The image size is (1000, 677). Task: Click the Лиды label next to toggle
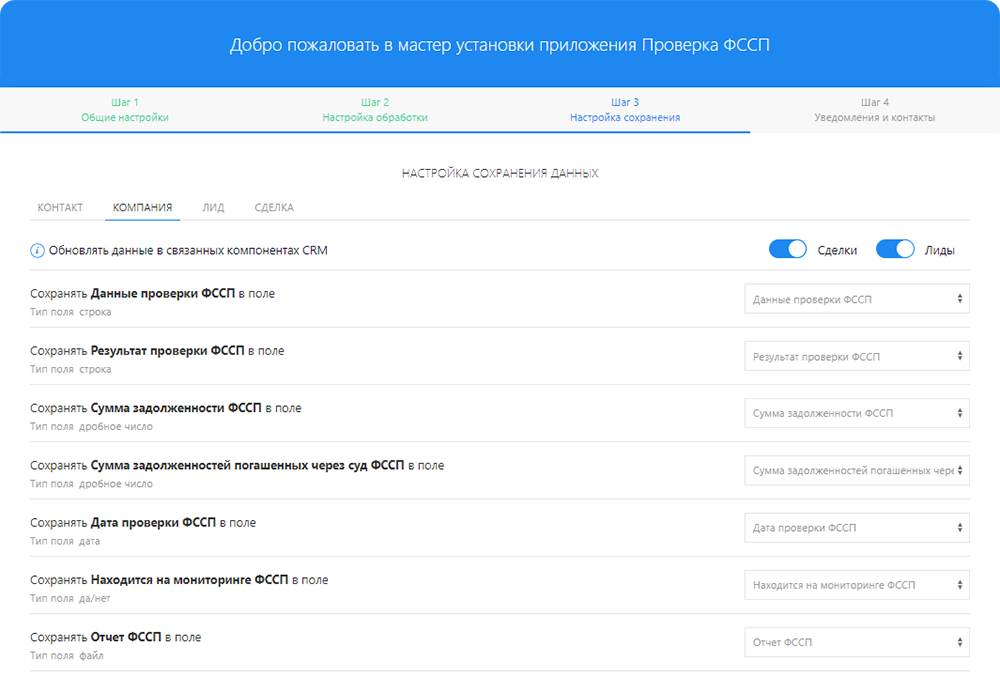click(x=939, y=250)
